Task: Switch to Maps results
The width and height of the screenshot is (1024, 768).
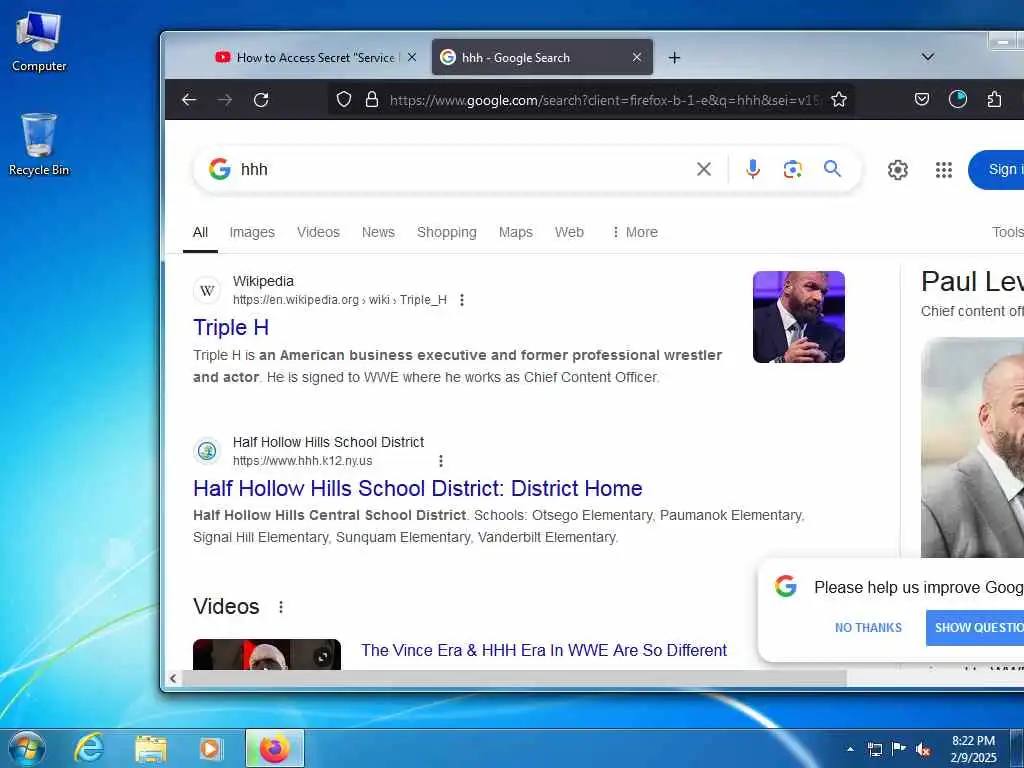Action: tap(516, 232)
